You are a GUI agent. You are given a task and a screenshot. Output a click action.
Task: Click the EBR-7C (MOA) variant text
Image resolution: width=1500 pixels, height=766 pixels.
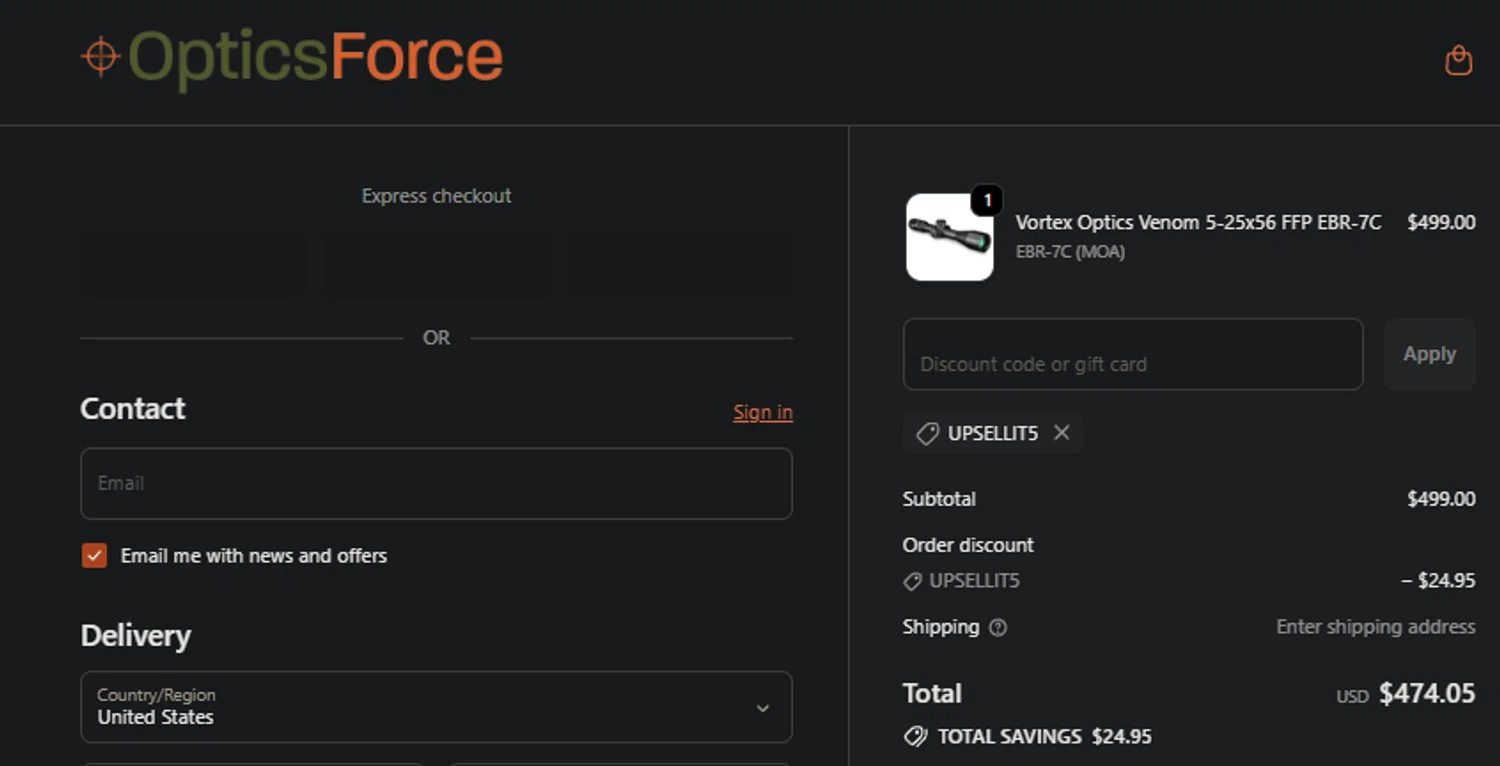1070,252
